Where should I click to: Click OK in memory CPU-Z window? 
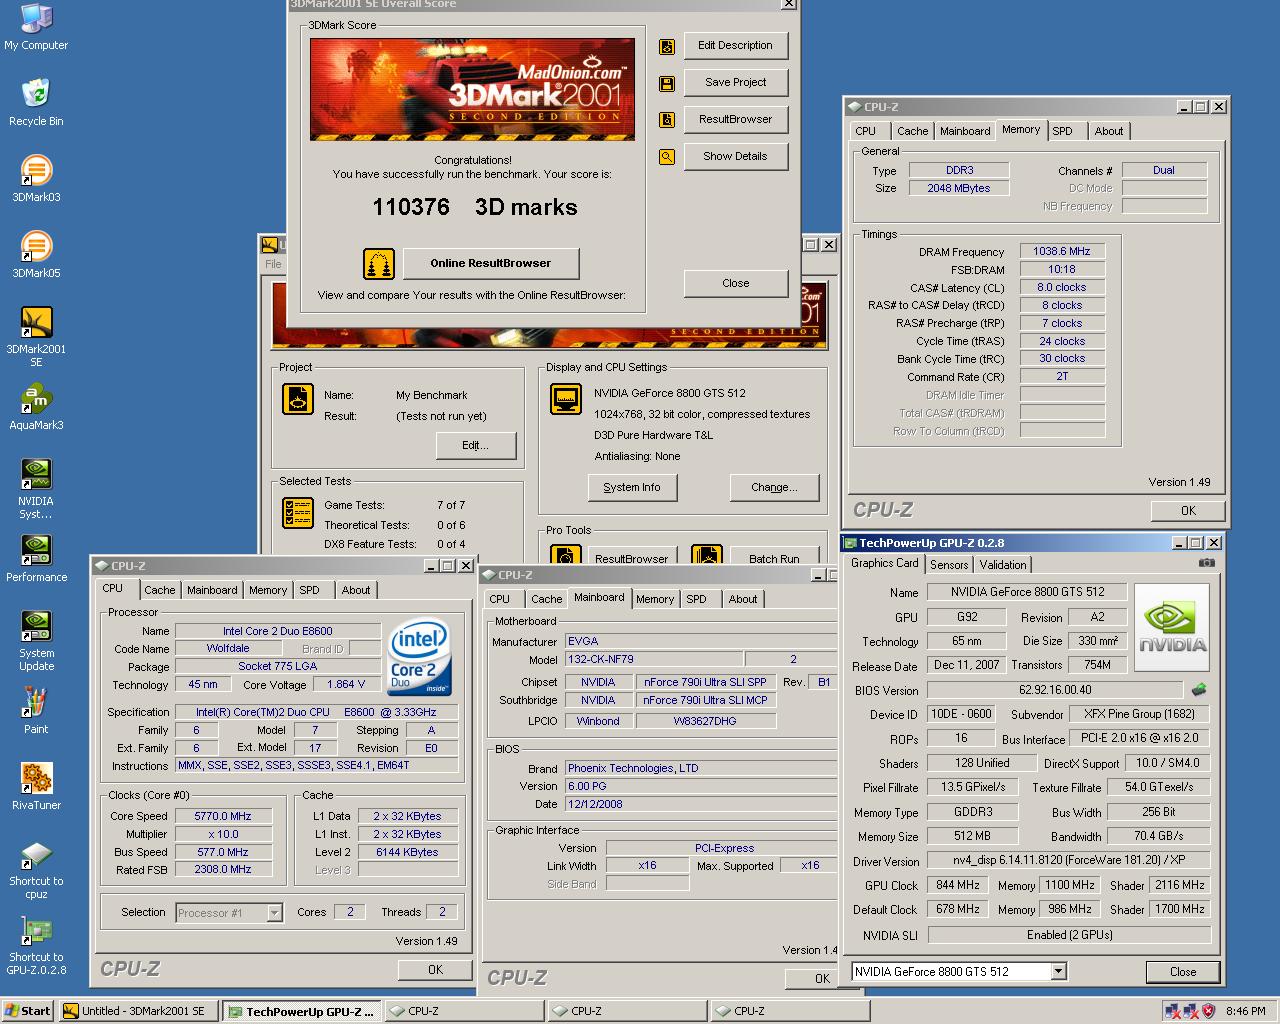coord(1188,510)
